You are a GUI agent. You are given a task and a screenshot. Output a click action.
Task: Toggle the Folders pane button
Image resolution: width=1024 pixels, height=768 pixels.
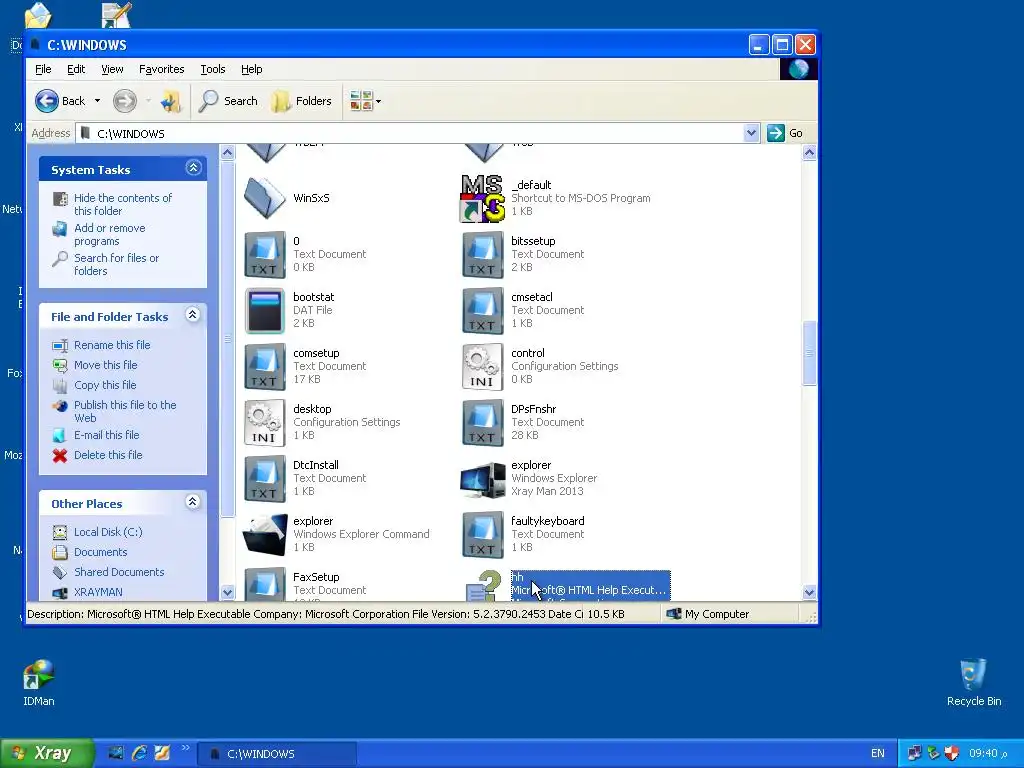tap(302, 101)
